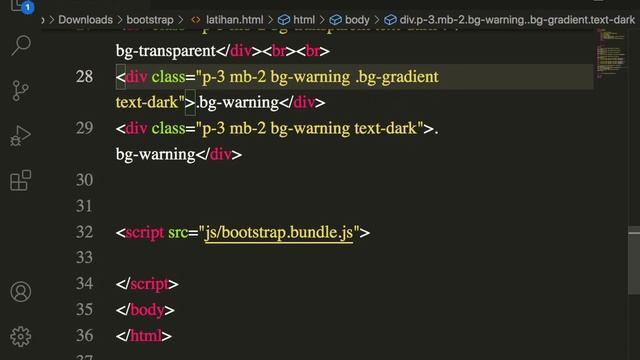The image size is (640, 360).
Task: Click the vertical scrollbar thumb
Action: coord(634,260)
